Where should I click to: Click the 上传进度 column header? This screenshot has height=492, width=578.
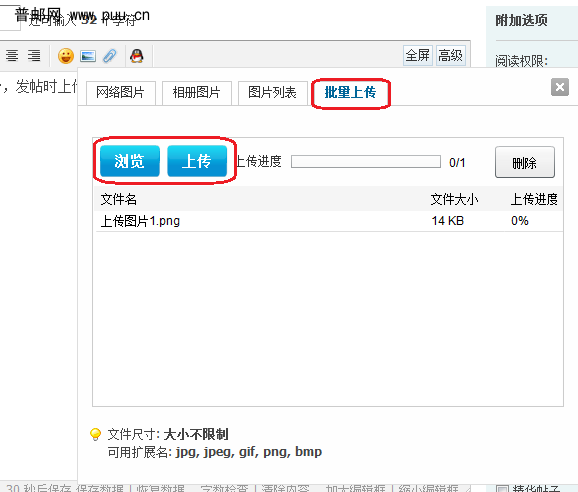[534, 199]
